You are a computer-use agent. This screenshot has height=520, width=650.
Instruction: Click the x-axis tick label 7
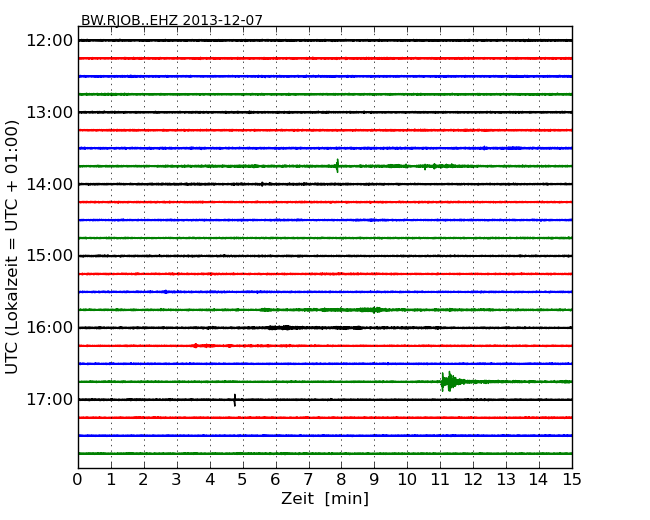[x=308, y=480]
